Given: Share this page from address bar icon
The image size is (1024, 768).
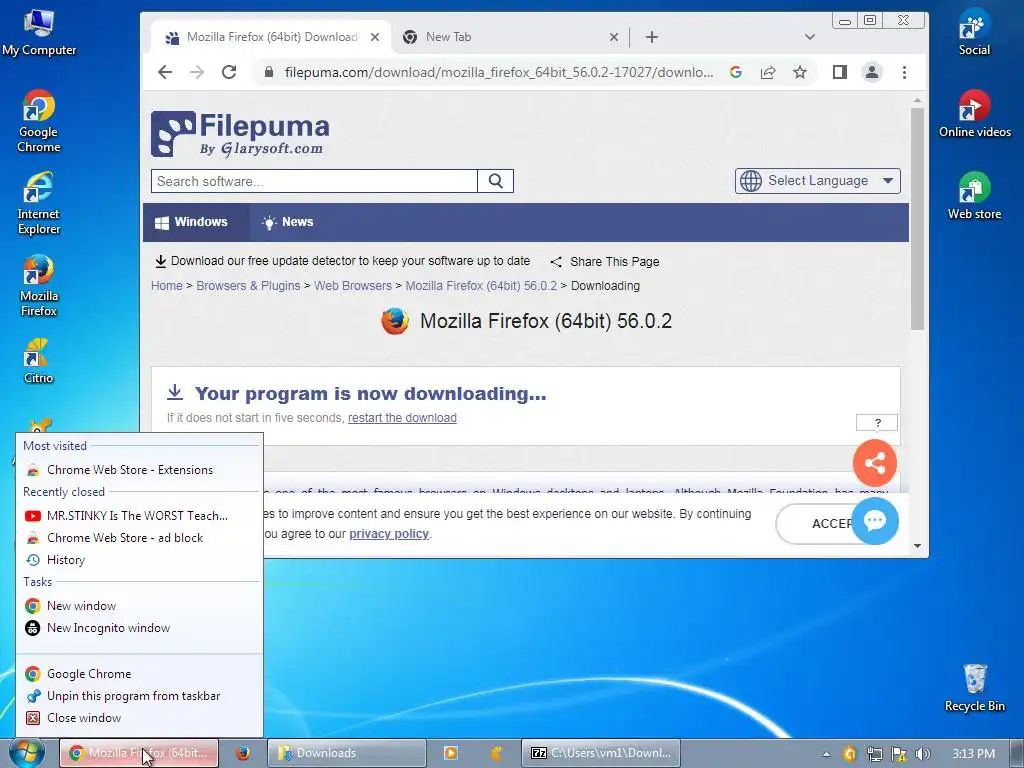Looking at the screenshot, I should pos(768,72).
